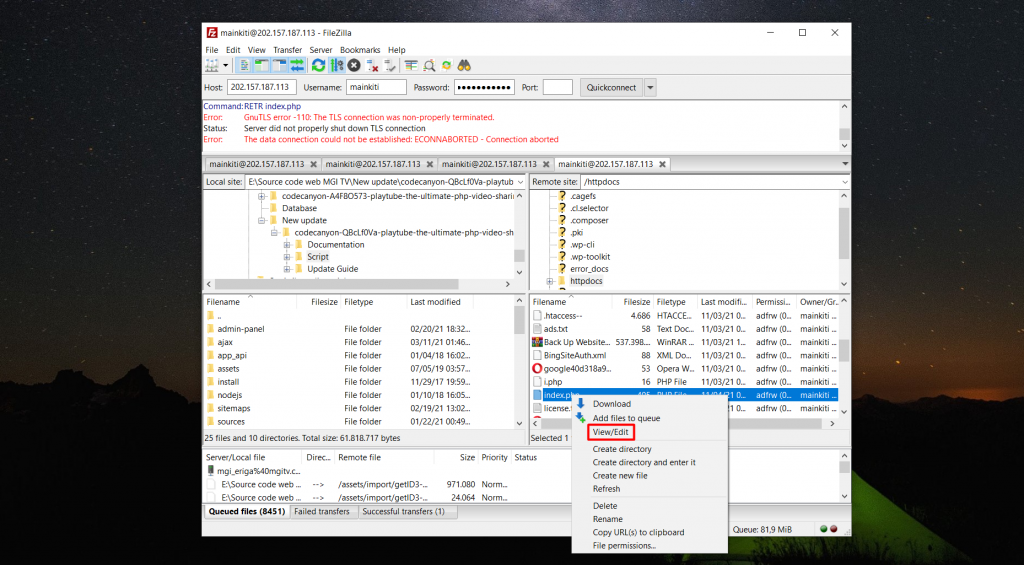Focus the Username input field
Viewport: 1024px width, 565px height.
376,87
